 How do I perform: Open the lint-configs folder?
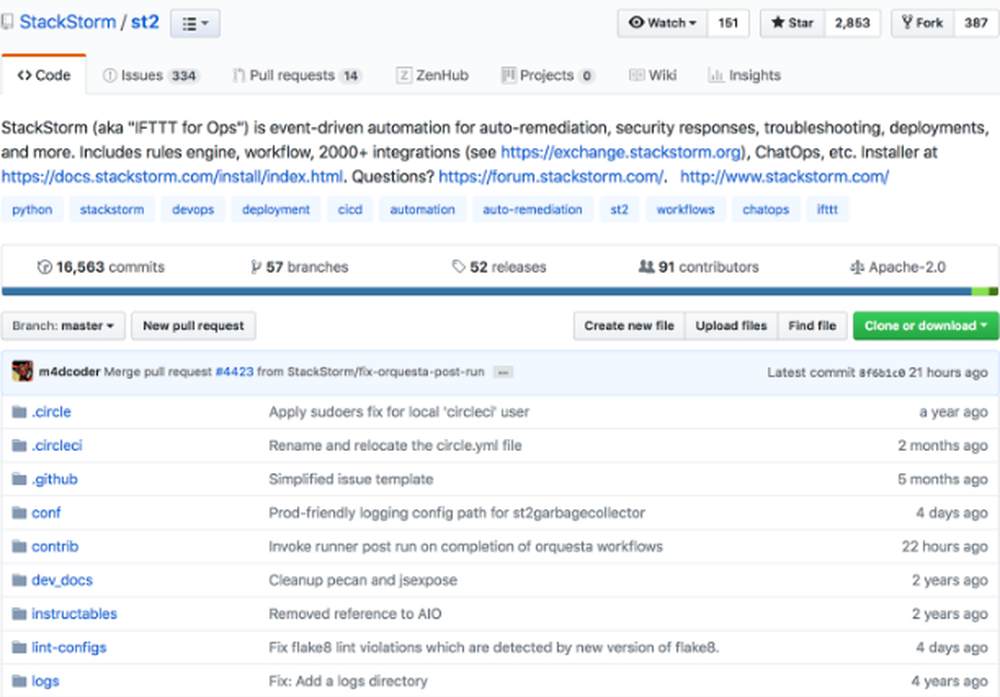click(x=69, y=648)
